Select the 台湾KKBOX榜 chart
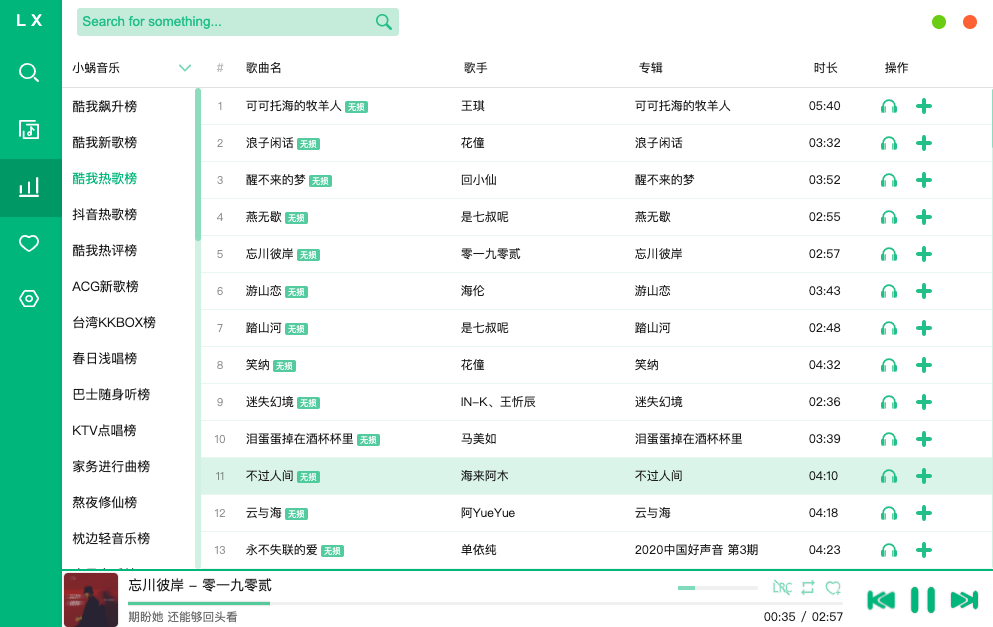 click(x=114, y=322)
